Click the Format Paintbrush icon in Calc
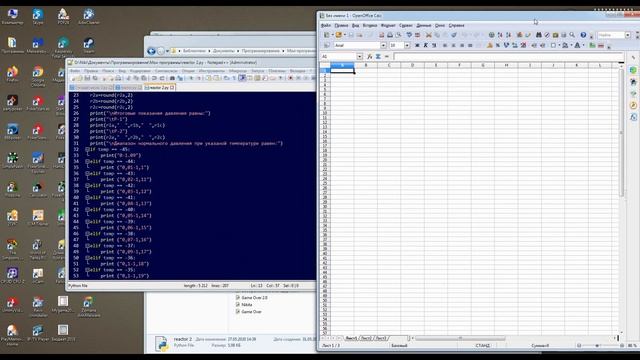The height and width of the screenshot is (360, 640). (454, 35)
